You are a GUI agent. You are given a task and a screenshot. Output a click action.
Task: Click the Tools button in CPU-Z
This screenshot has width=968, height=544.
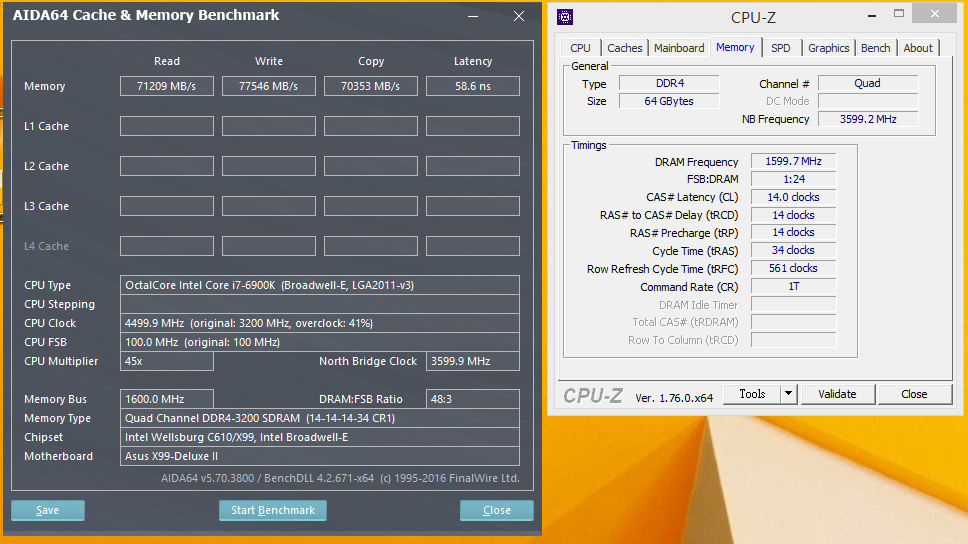coord(752,394)
